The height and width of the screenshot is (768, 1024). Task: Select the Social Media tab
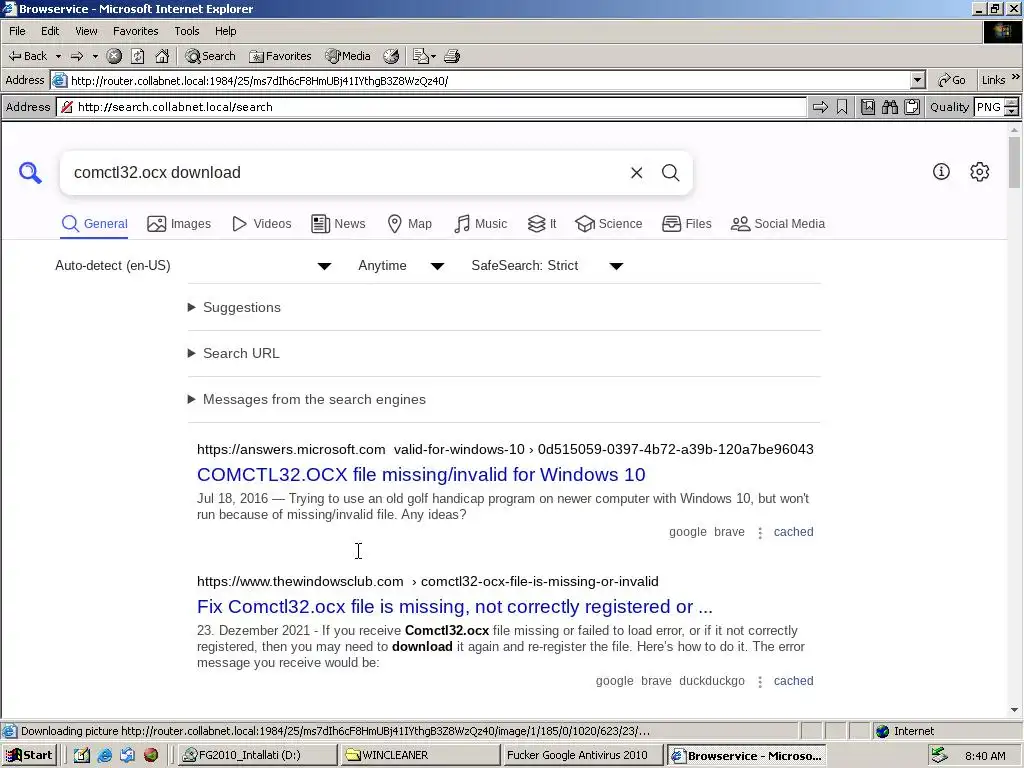(778, 224)
